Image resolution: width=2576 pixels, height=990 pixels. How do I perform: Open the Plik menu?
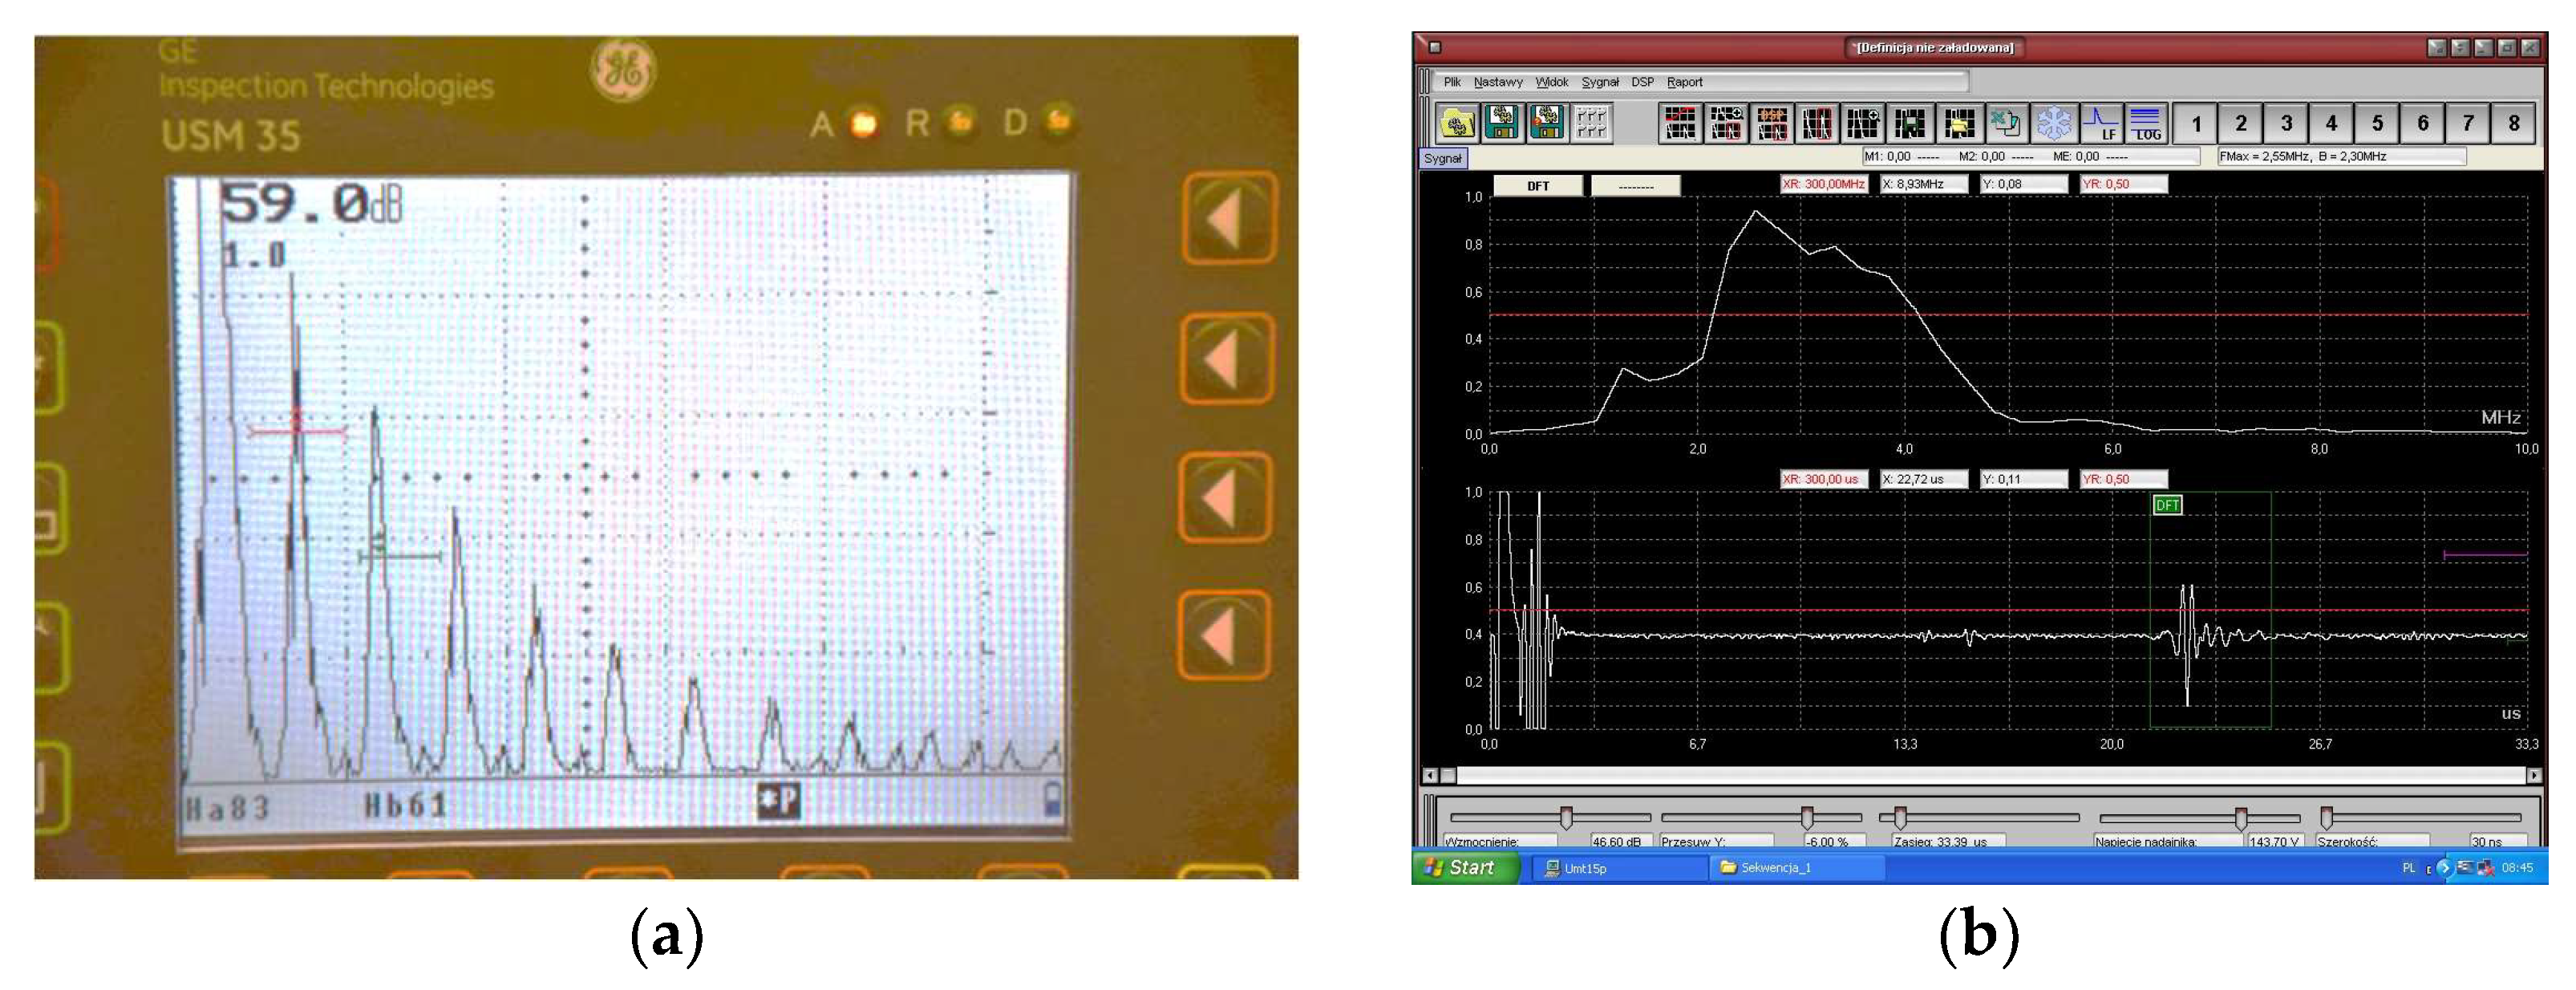(x=1452, y=82)
